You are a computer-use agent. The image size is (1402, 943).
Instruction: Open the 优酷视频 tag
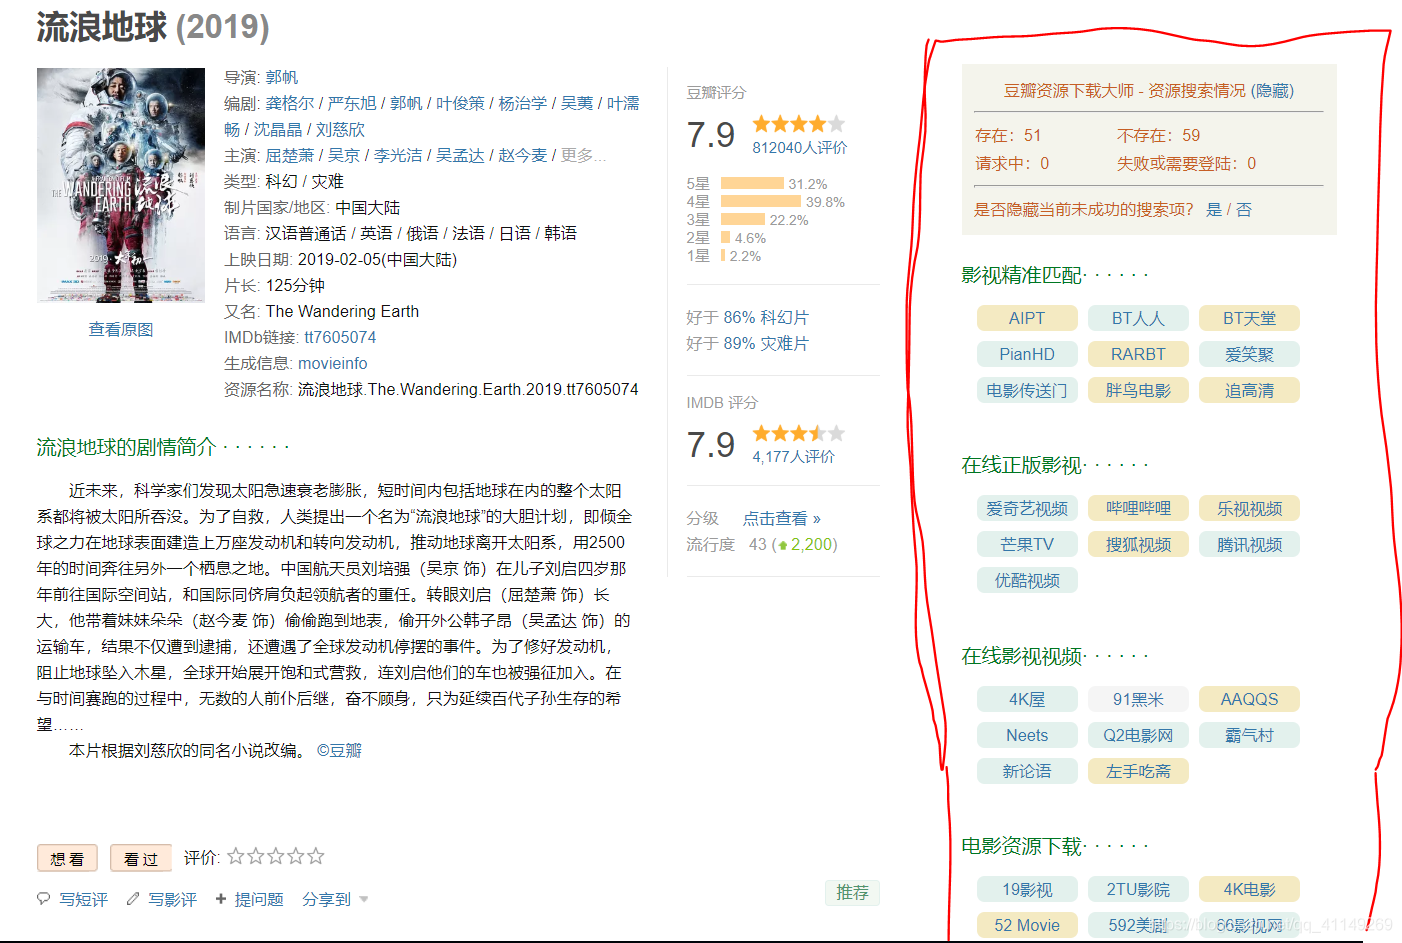(1027, 580)
